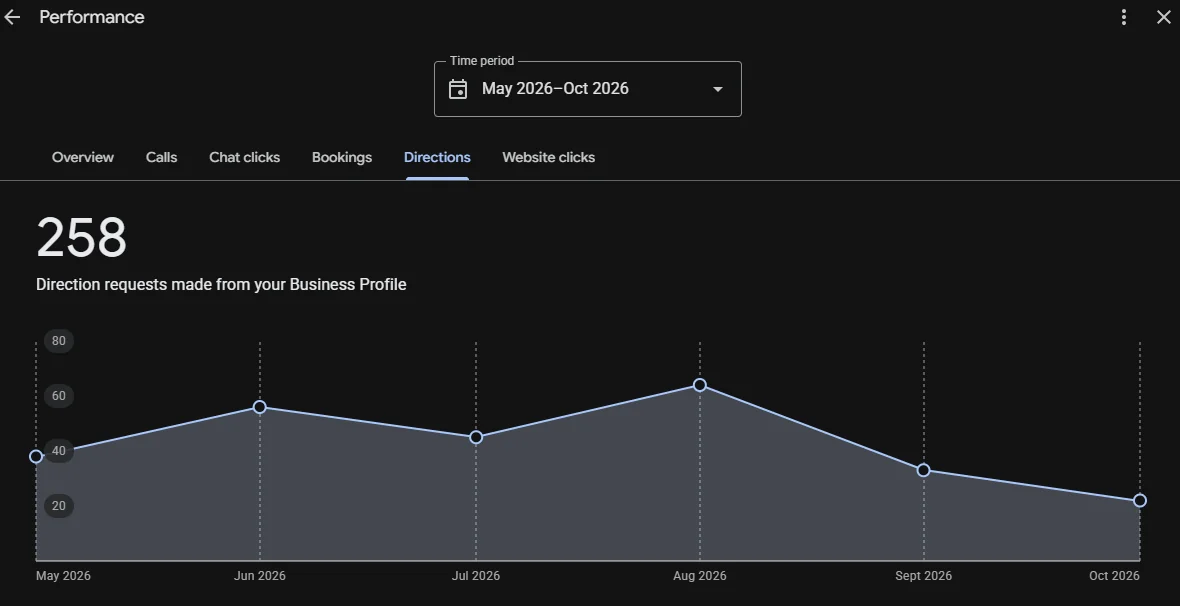This screenshot has width=1180, height=606.
Task: Click the Oct 2026 data point on the chart
Action: pyautogui.click(x=1140, y=501)
